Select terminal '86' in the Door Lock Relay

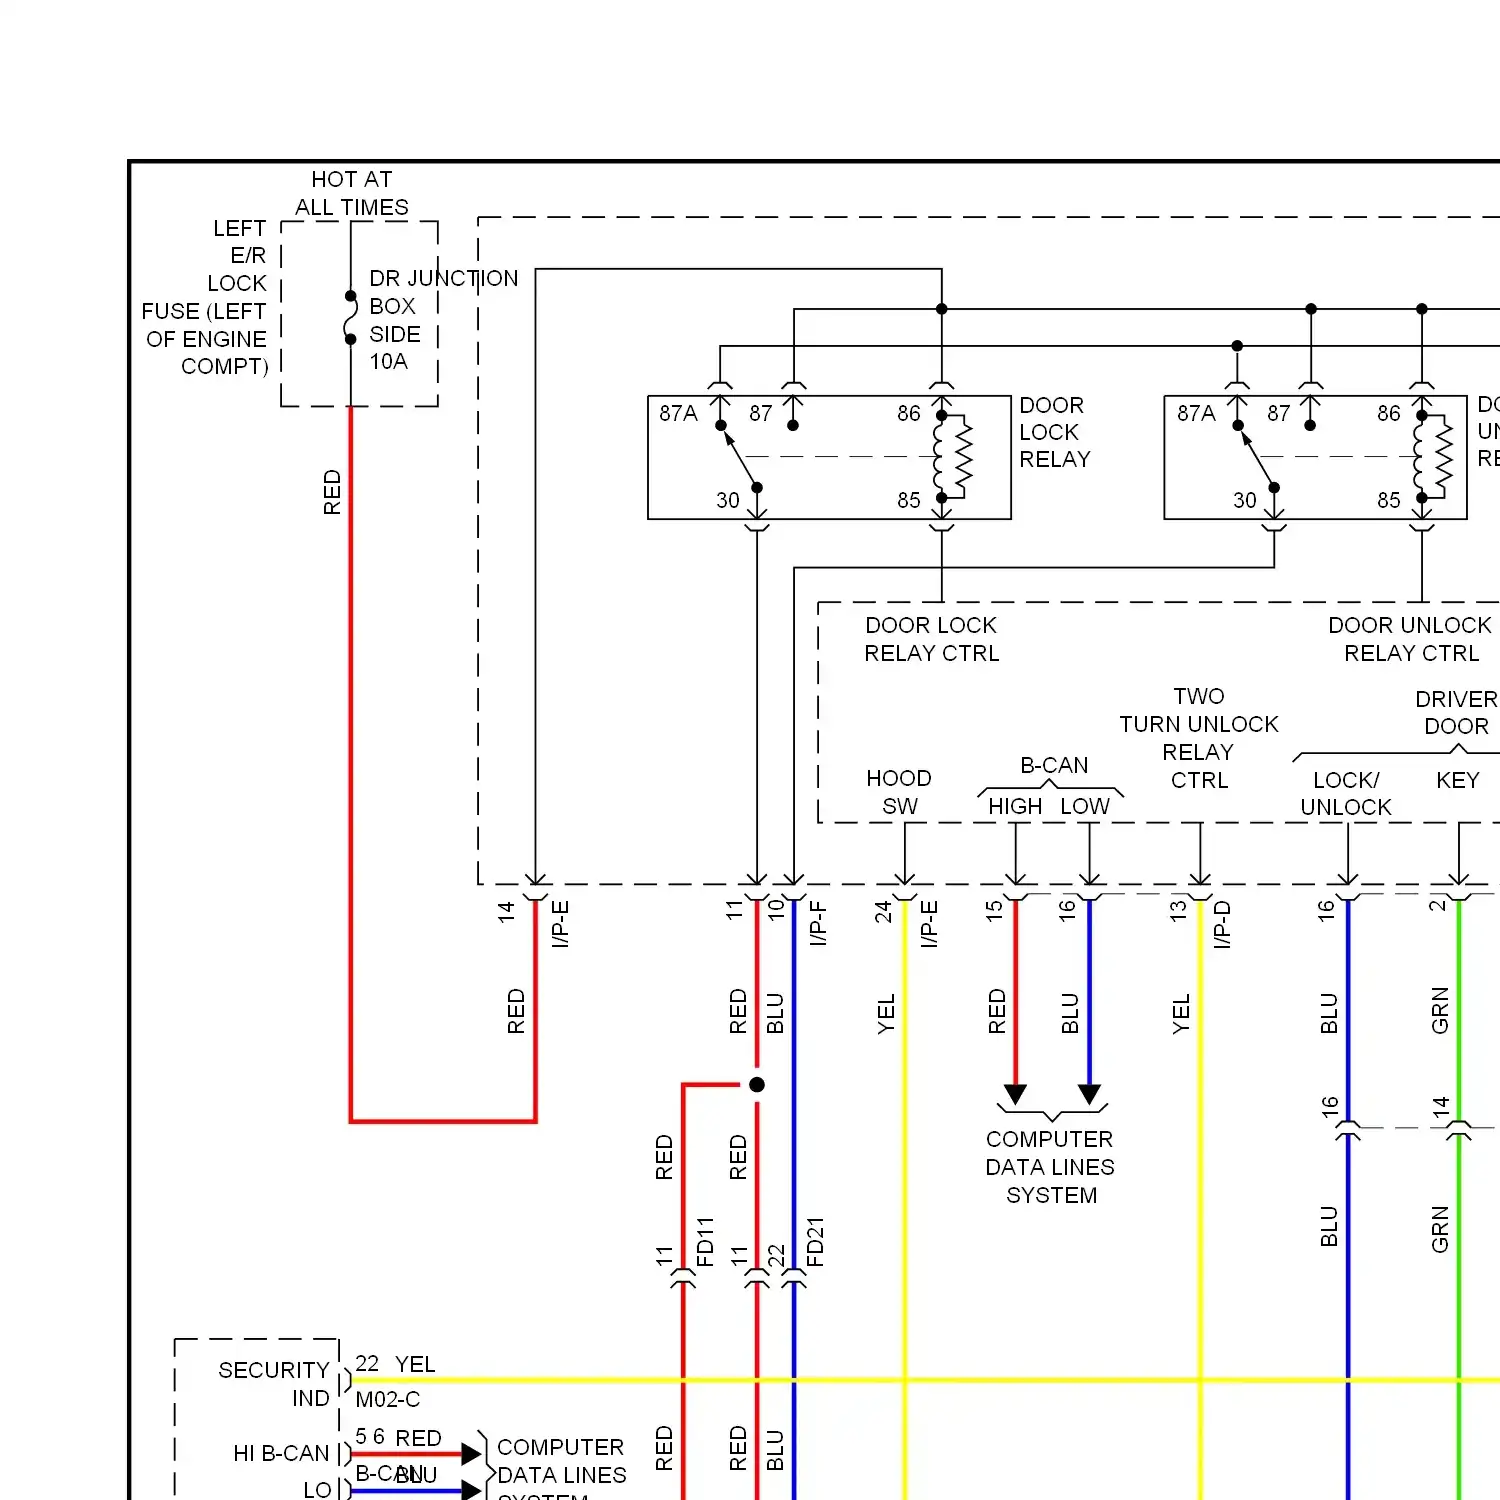[908, 413]
